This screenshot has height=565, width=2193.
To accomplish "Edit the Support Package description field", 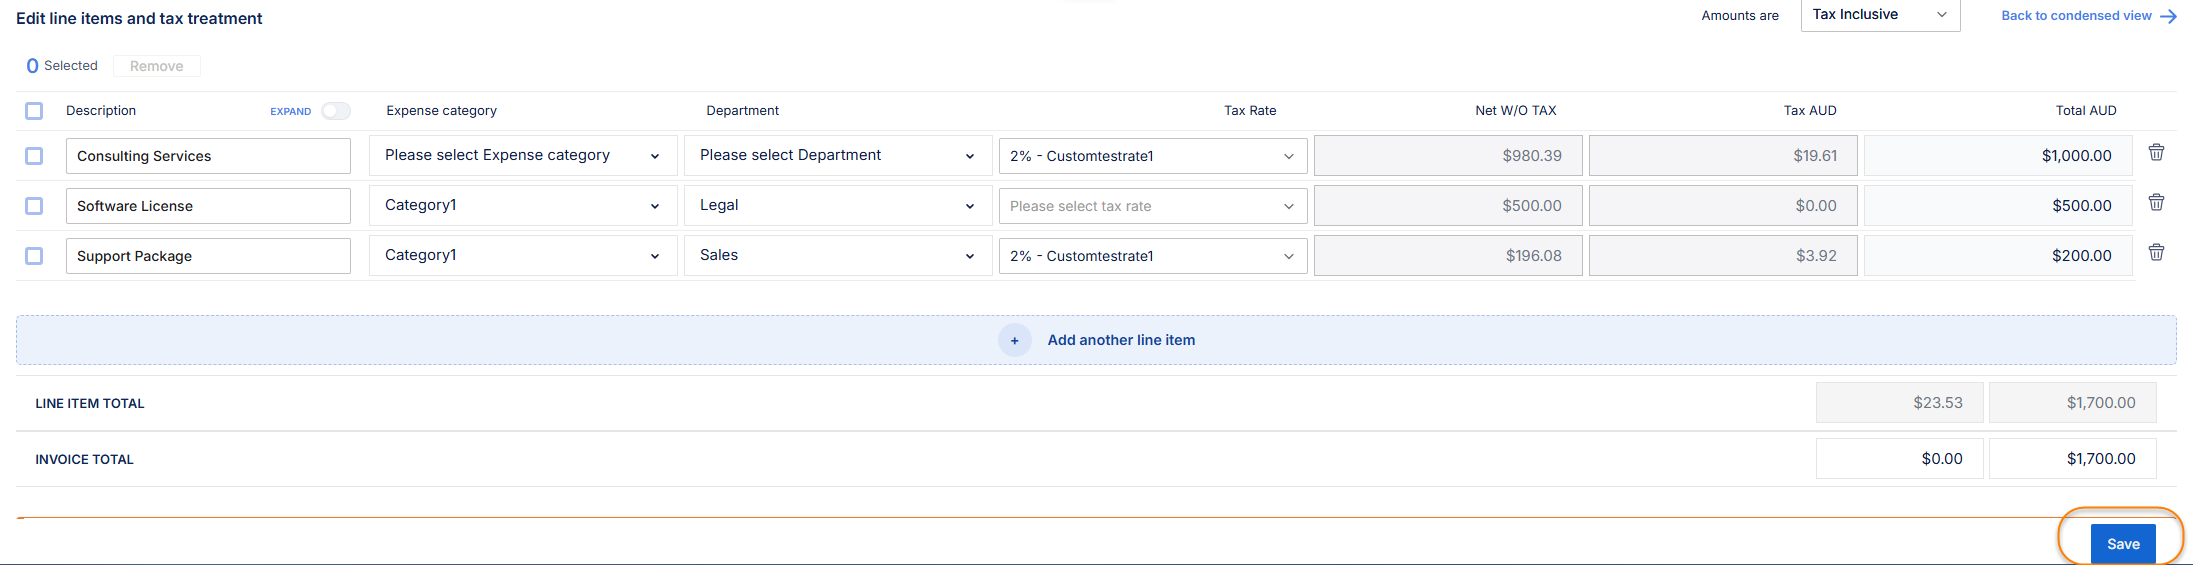I will [x=208, y=256].
